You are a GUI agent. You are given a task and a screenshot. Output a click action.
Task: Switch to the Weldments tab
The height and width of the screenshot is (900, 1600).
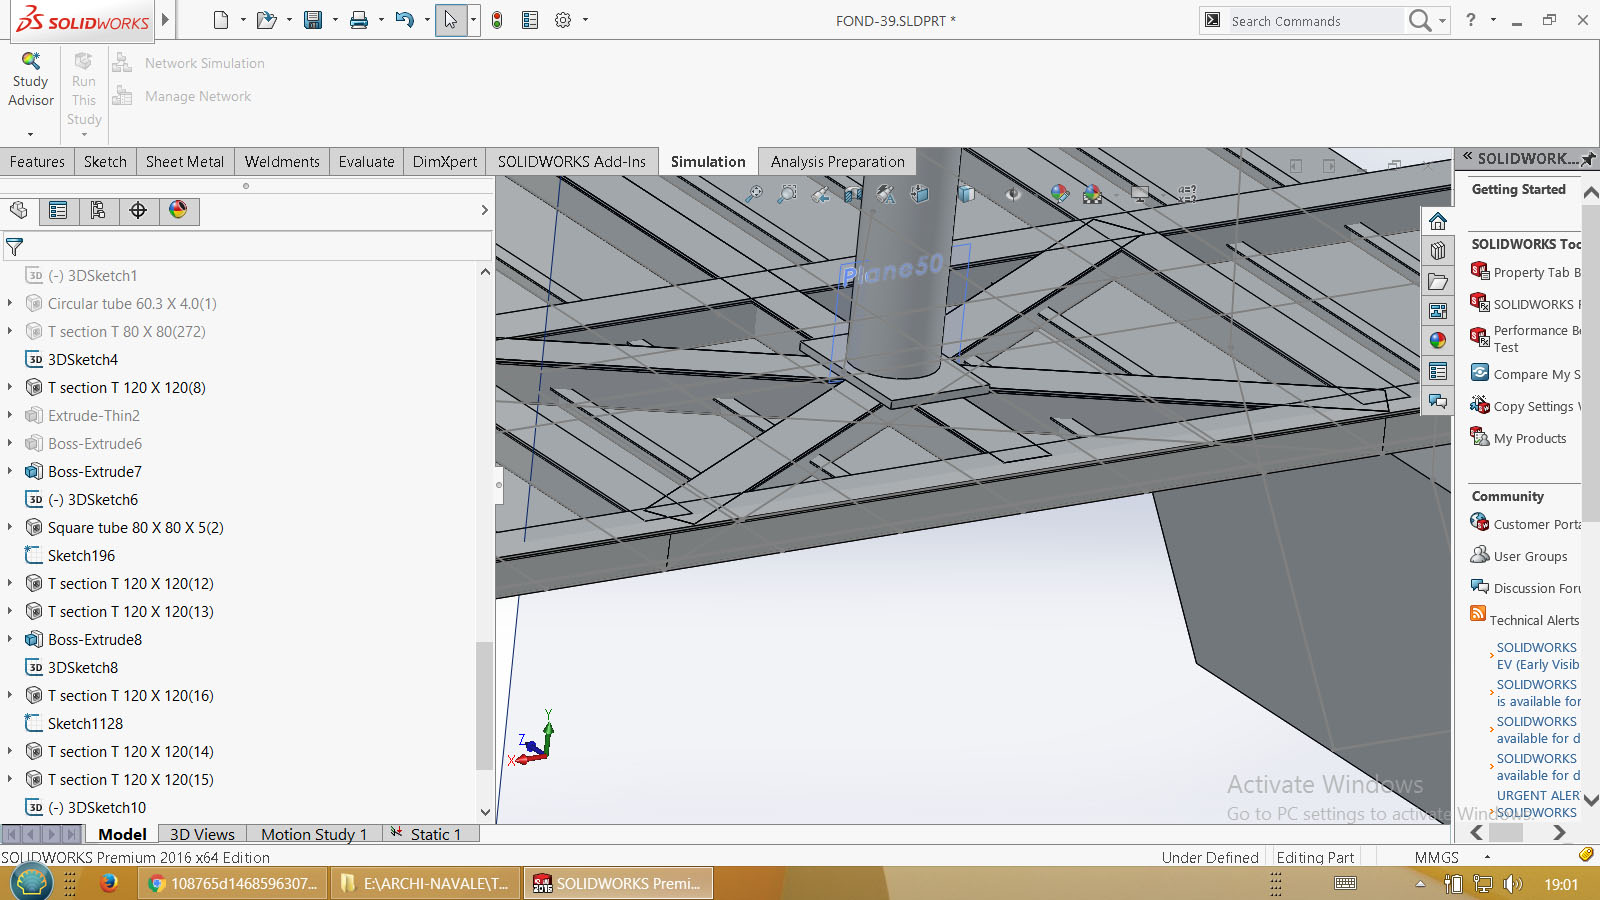pos(282,162)
